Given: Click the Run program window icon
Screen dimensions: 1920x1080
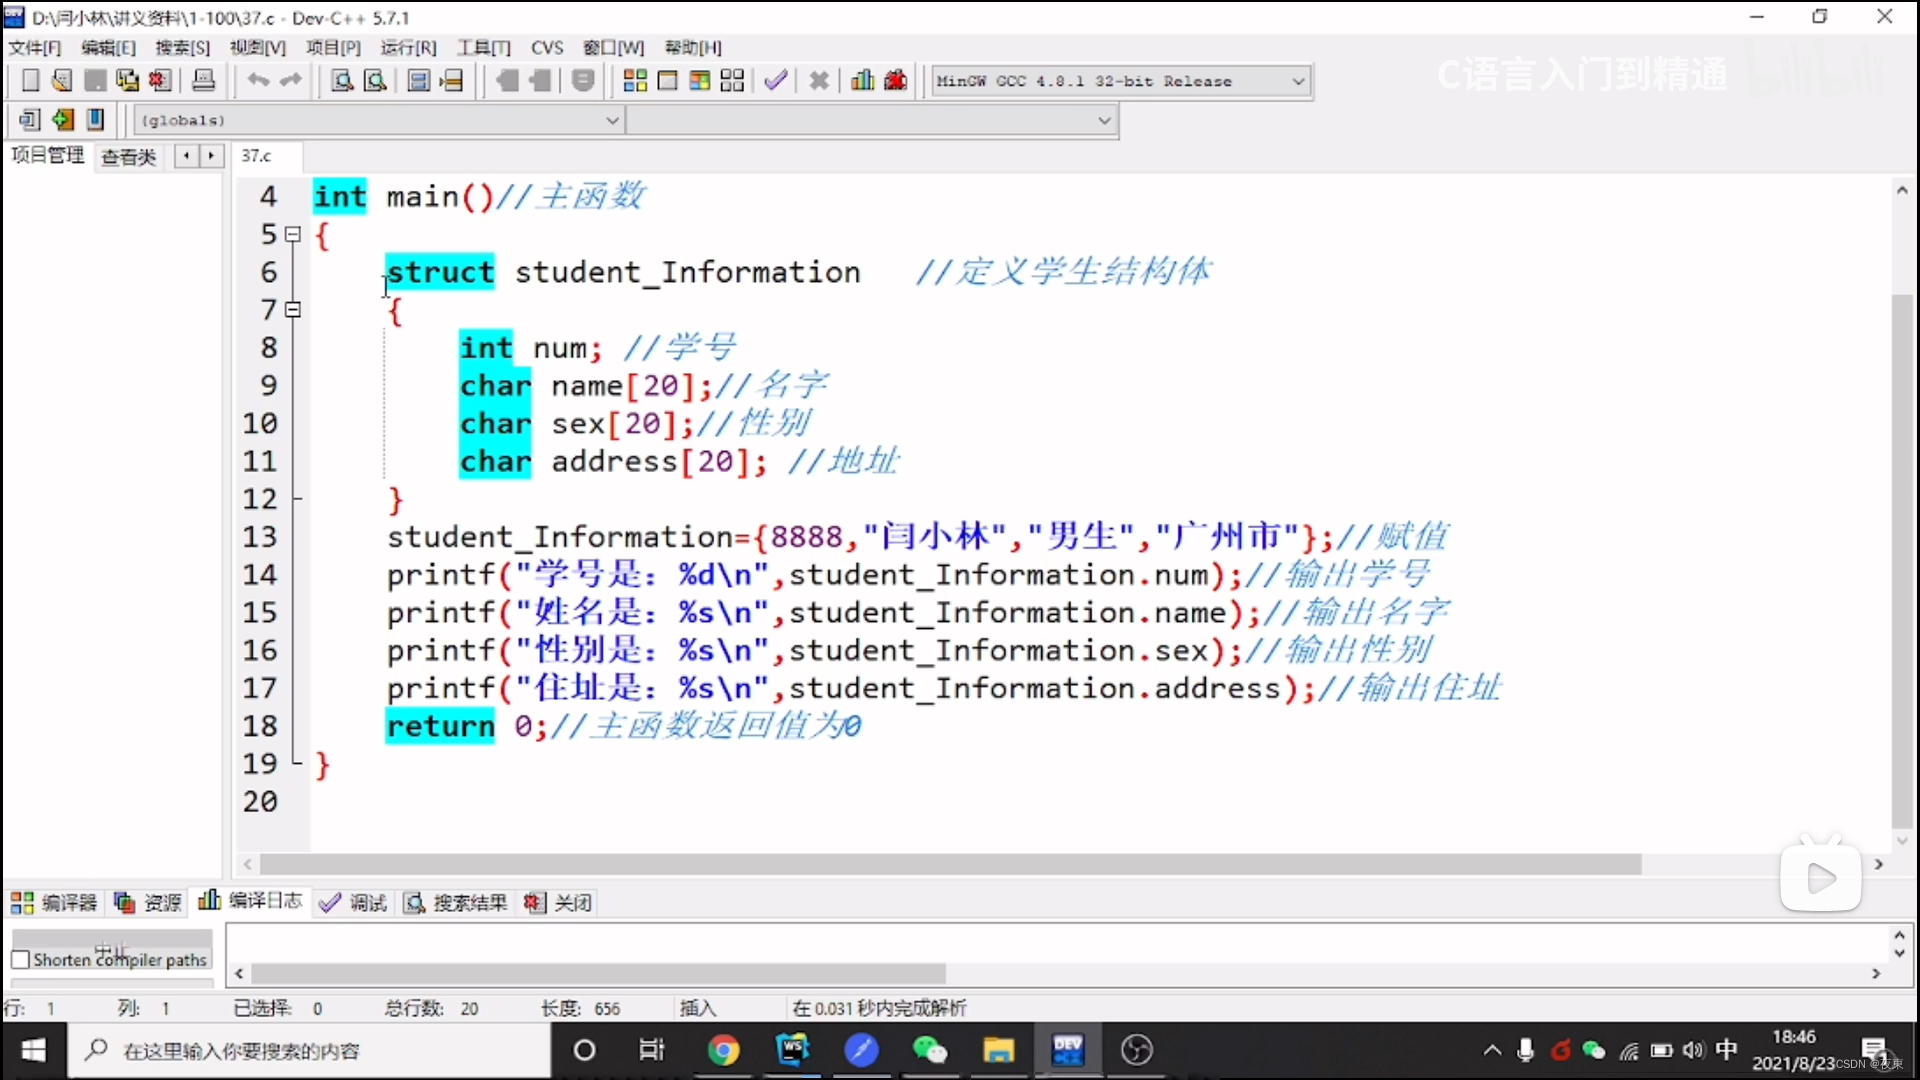Looking at the screenshot, I should tap(668, 81).
